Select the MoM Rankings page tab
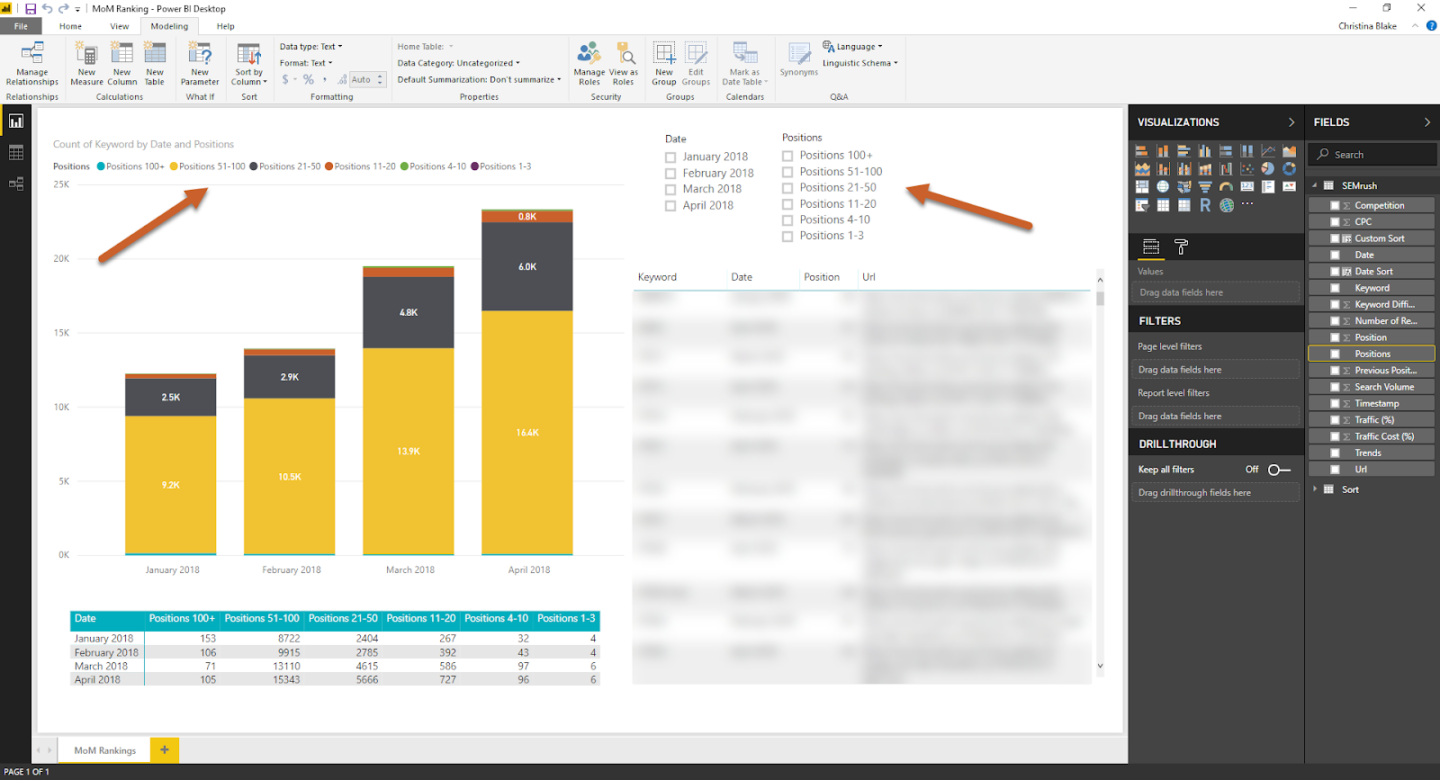Image resolution: width=1440 pixels, height=780 pixels. pyautogui.click(x=105, y=750)
